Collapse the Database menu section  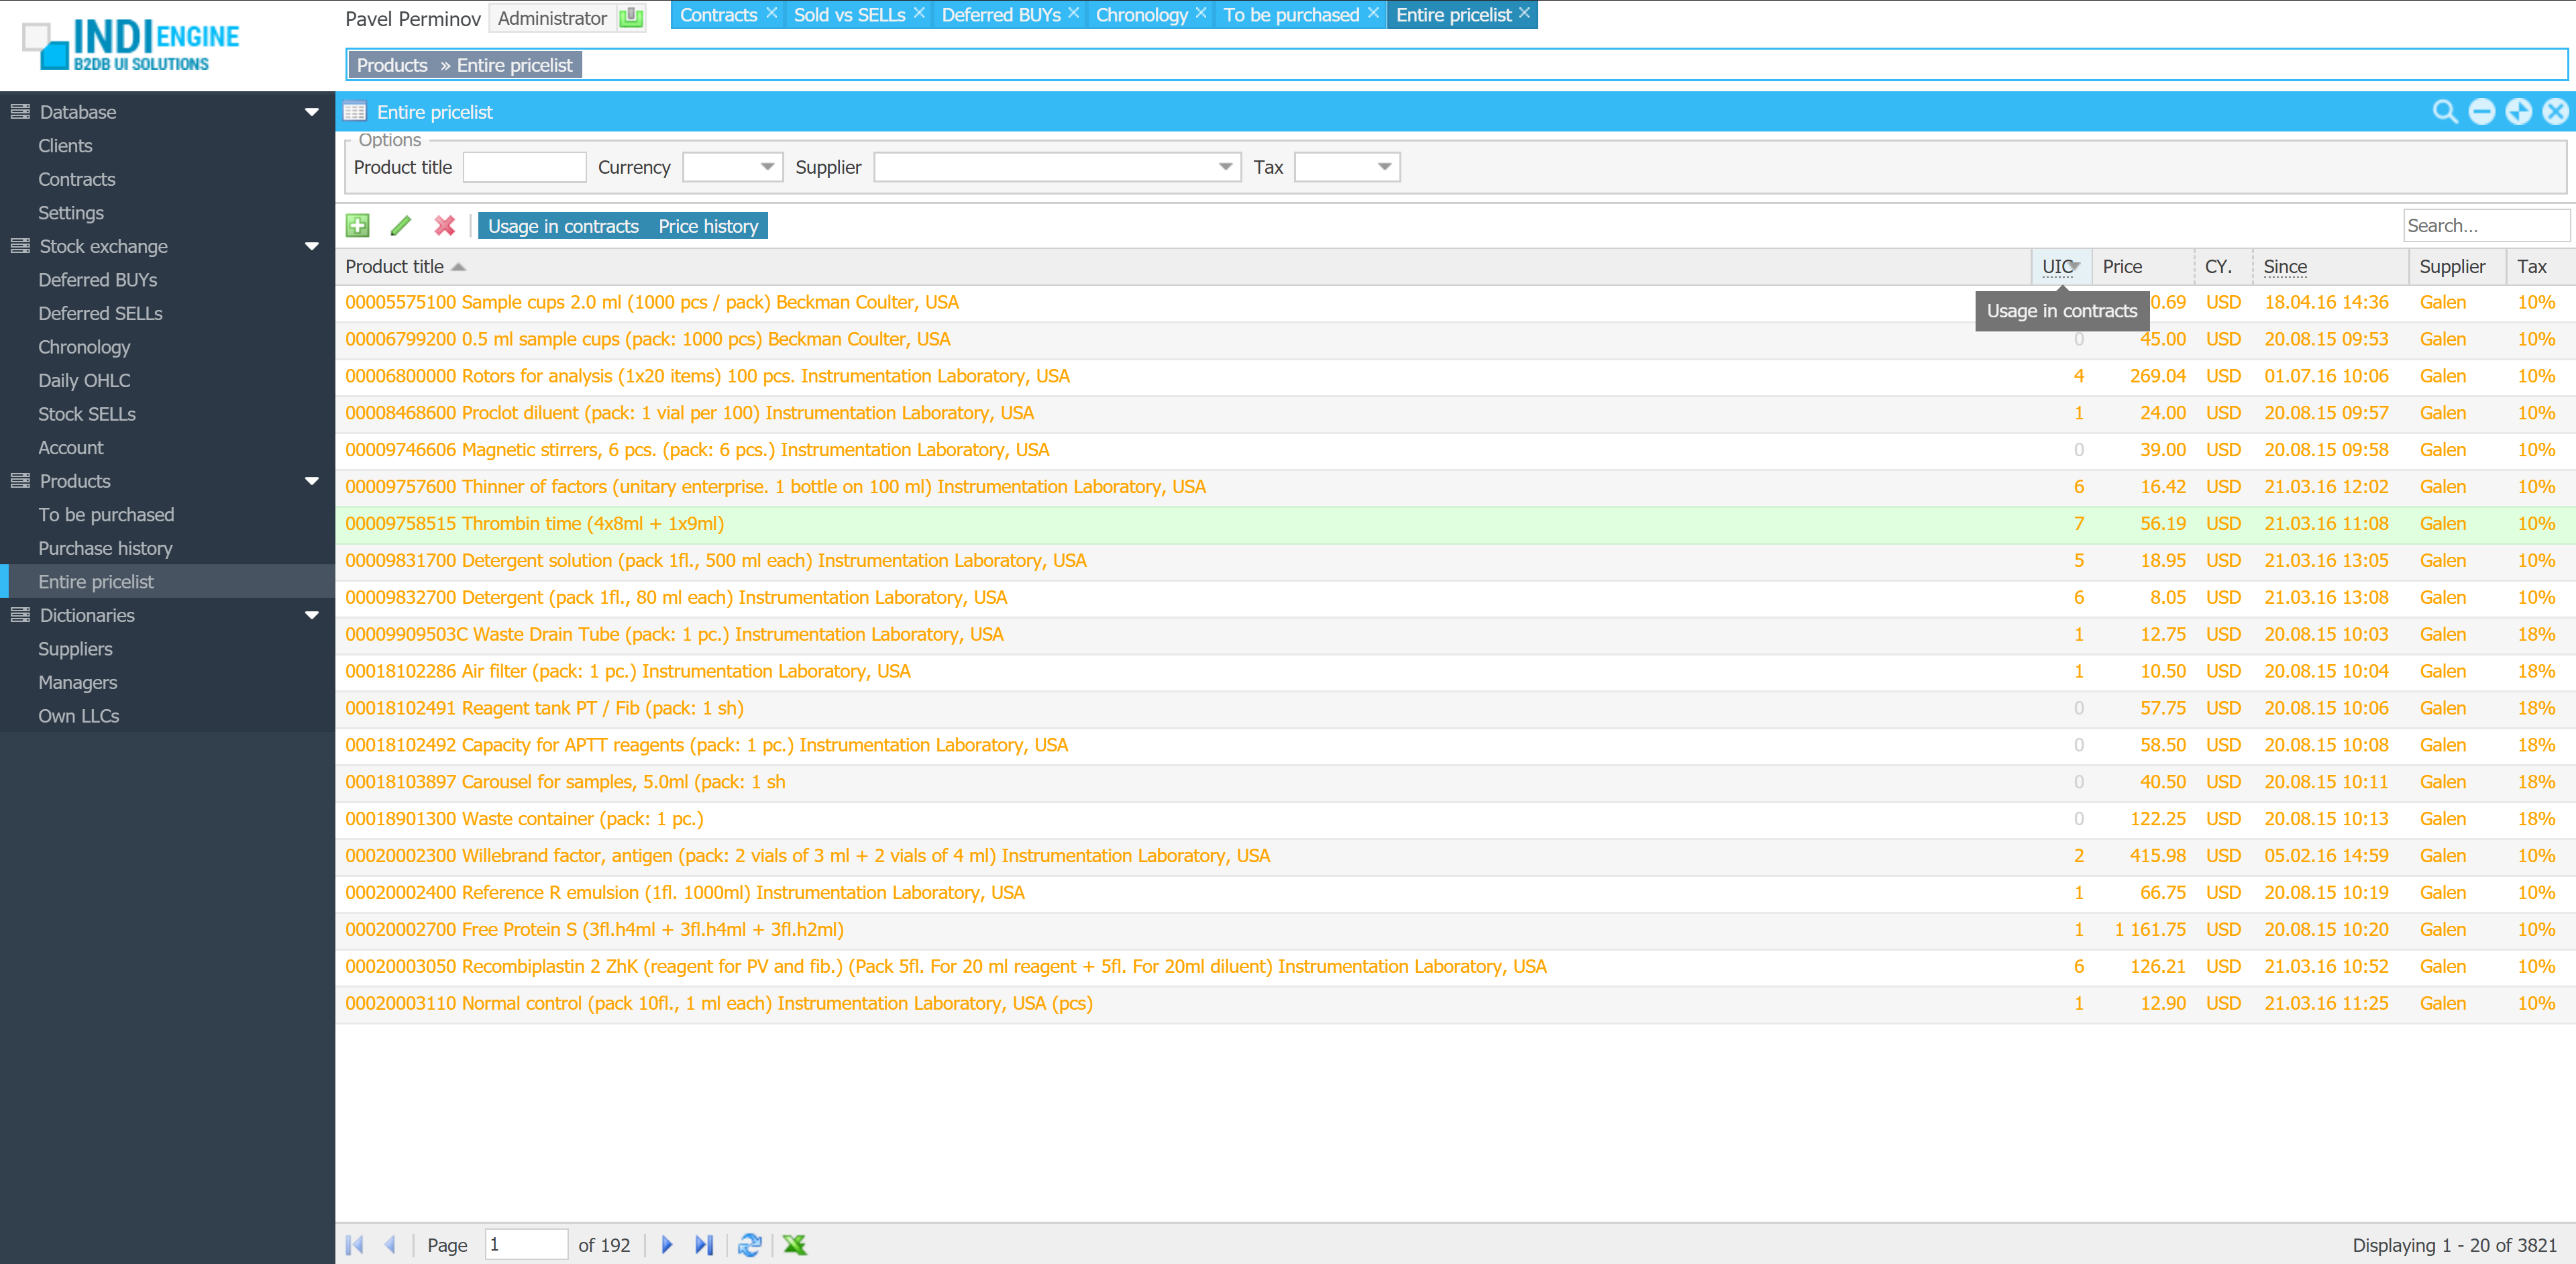click(x=312, y=112)
